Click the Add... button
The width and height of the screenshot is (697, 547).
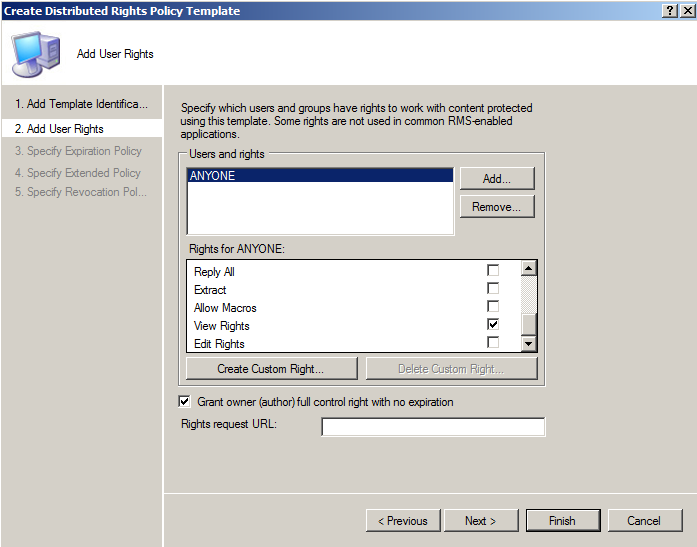pyautogui.click(x=496, y=179)
